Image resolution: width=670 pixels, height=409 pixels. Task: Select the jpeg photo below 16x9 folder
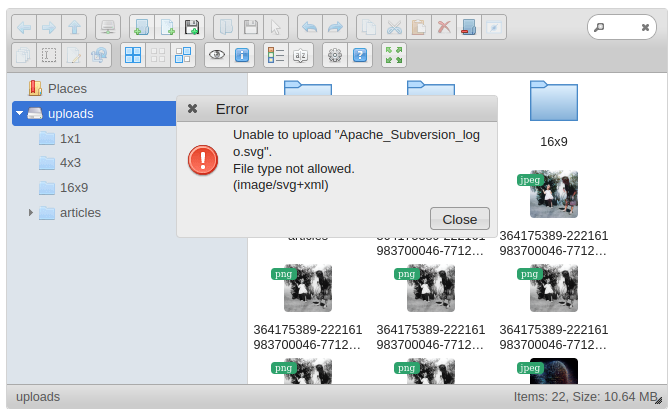point(554,194)
